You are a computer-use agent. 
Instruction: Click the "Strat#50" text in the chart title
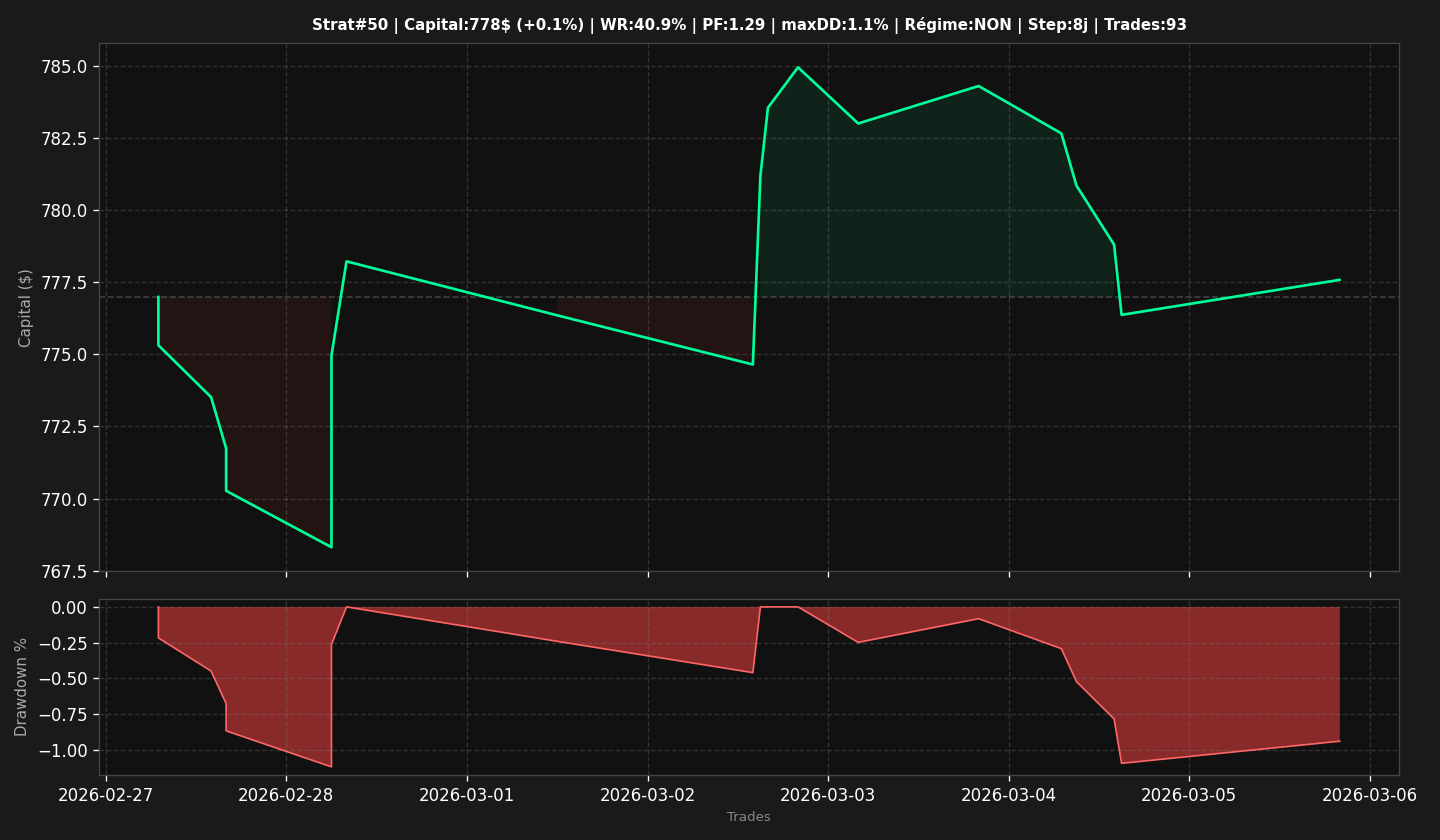350,25
